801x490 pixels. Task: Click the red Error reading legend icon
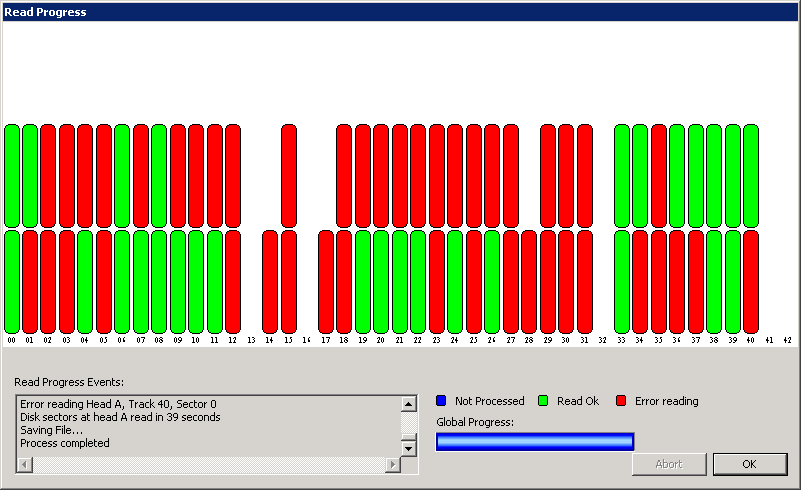621,401
